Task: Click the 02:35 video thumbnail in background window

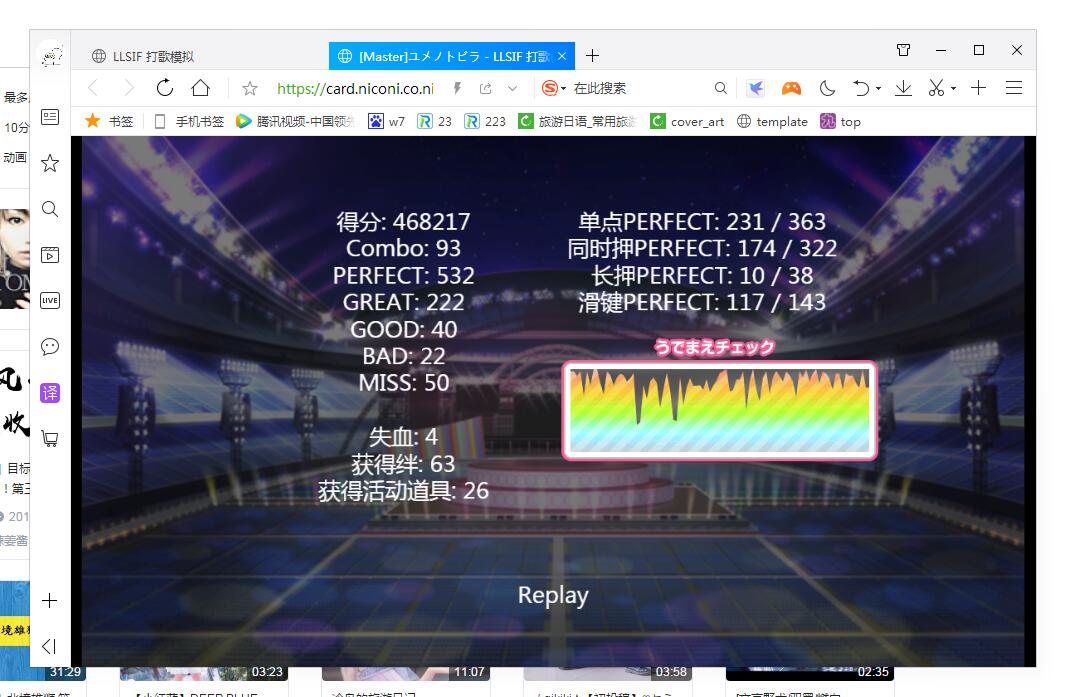Action: [810, 673]
